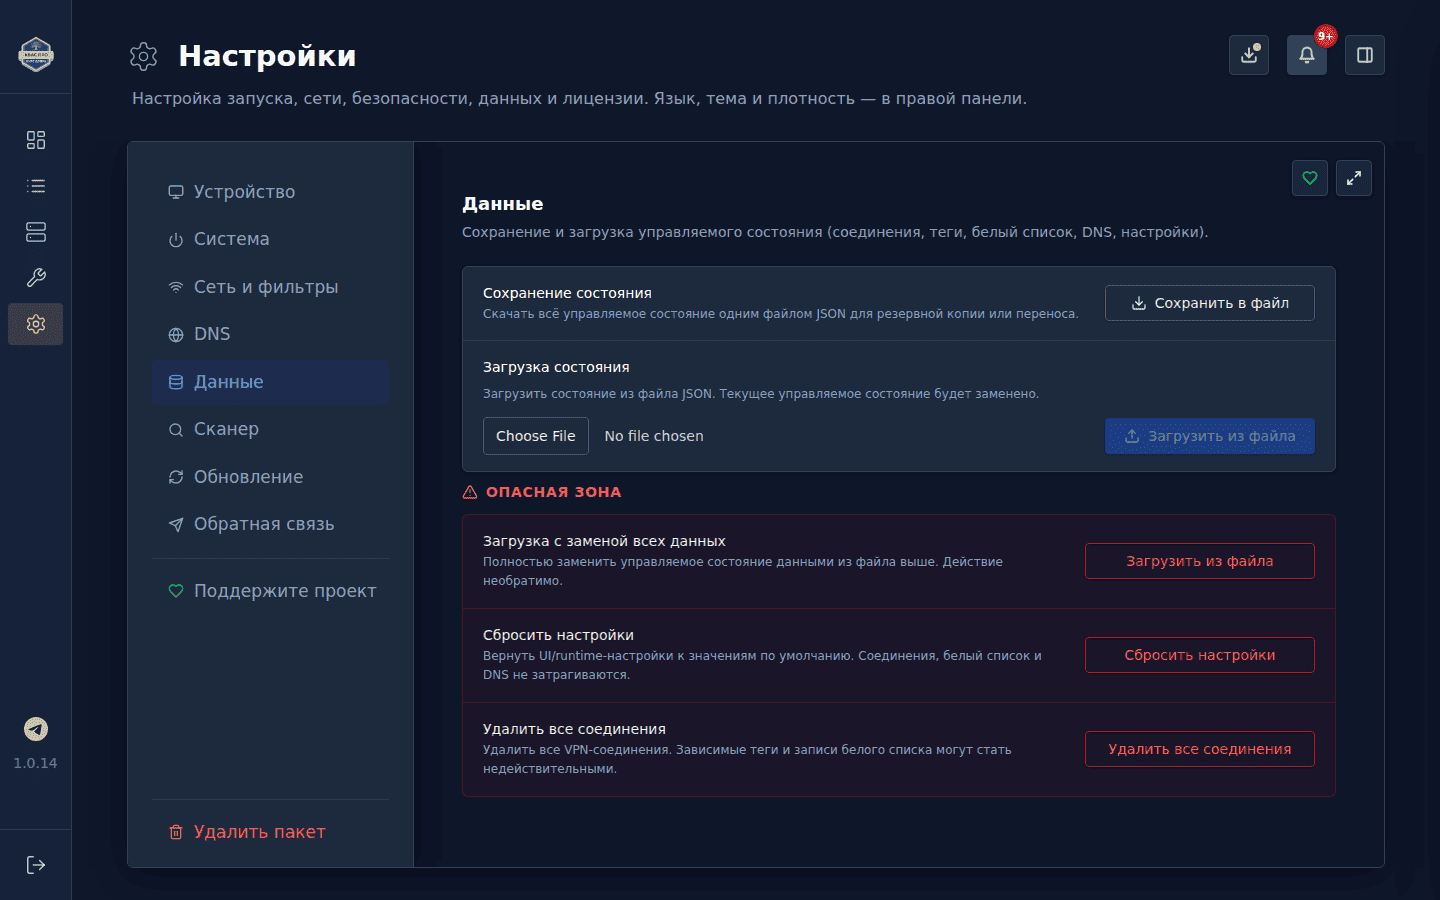Select the gear settings icon in sidebar
The image size is (1440, 900).
(x=36, y=324)
